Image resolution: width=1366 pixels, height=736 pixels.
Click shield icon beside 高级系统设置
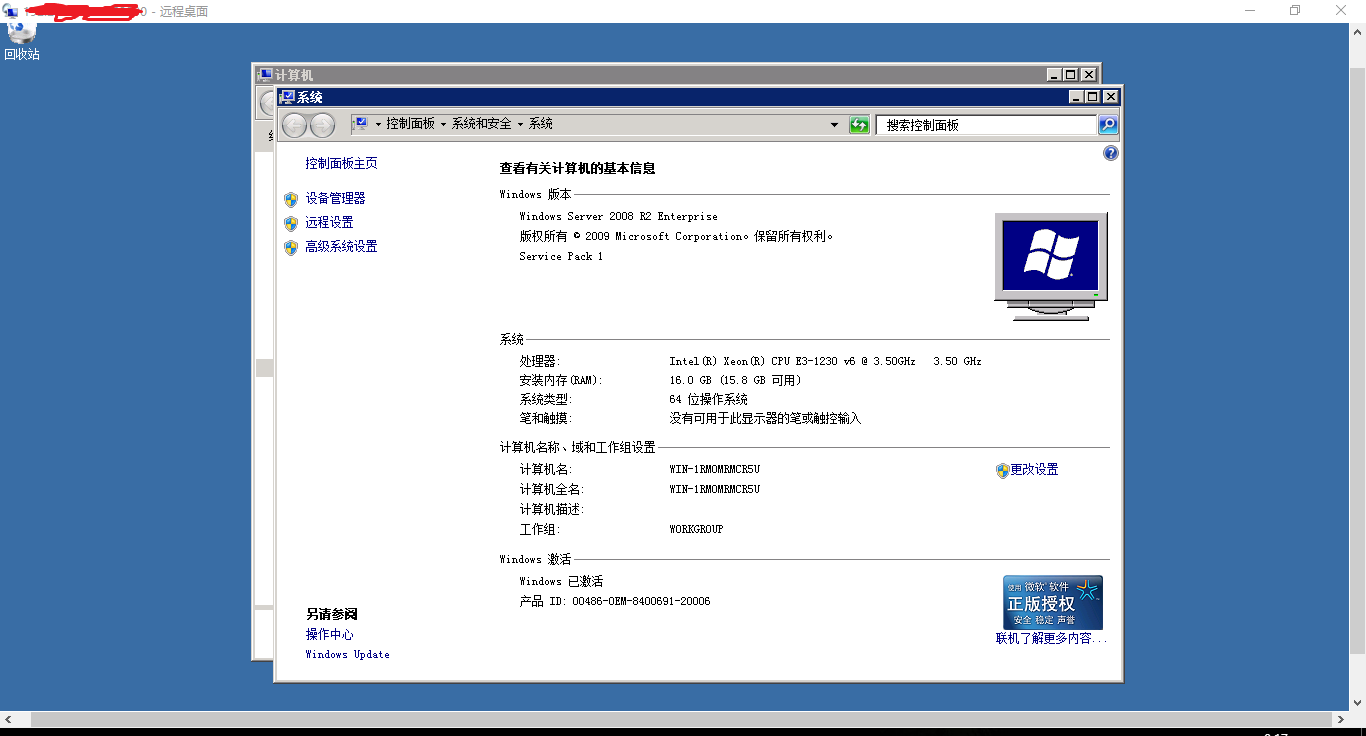click(291, 247)
